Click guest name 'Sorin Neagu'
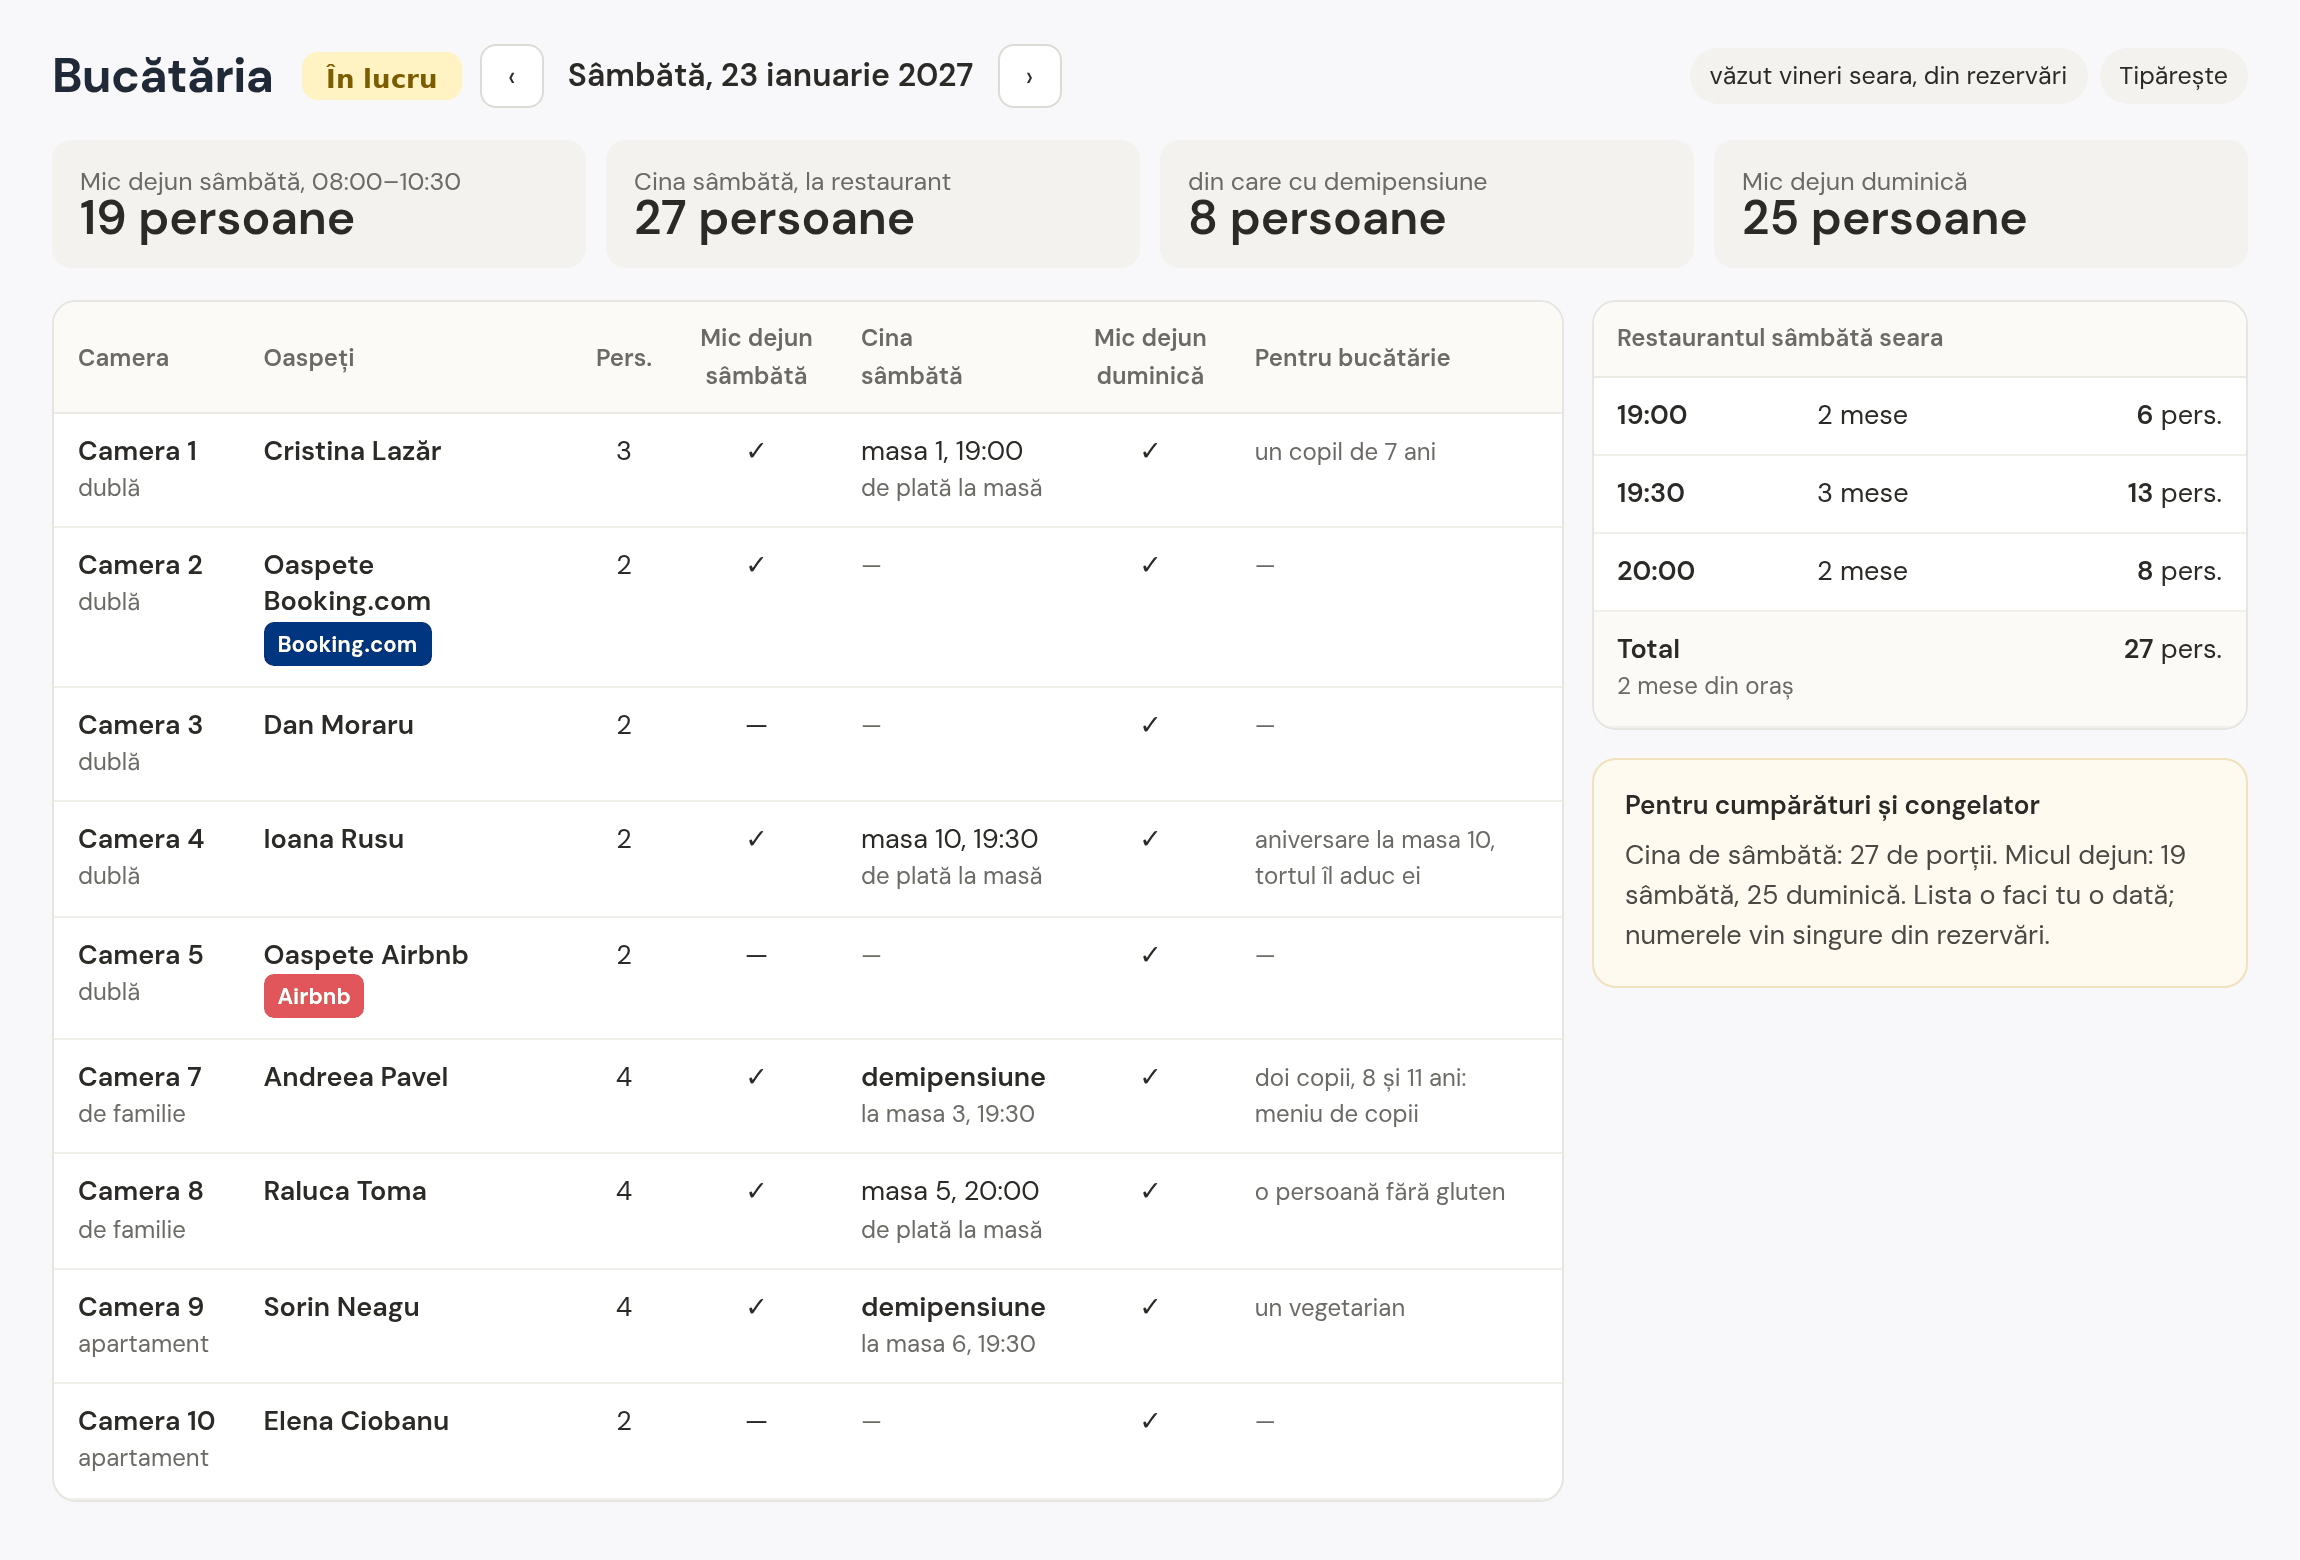 tap(341, 1307)
